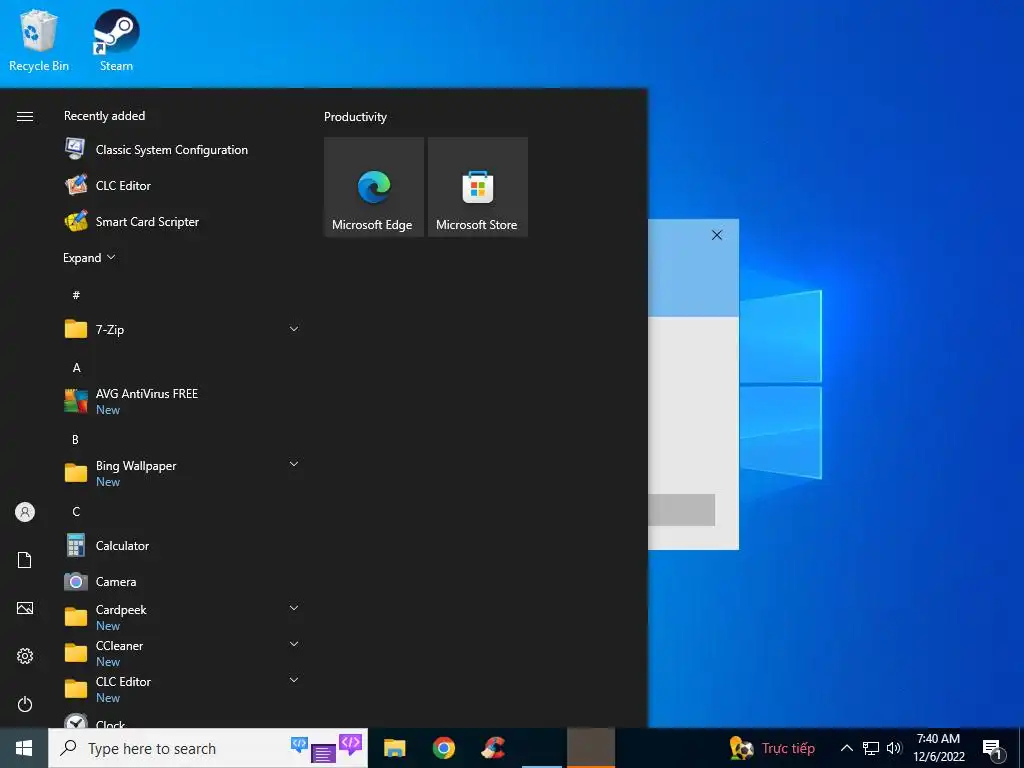Click the volume speaker tray icon
Viewport: 1024px width, 768px height.
894,748
